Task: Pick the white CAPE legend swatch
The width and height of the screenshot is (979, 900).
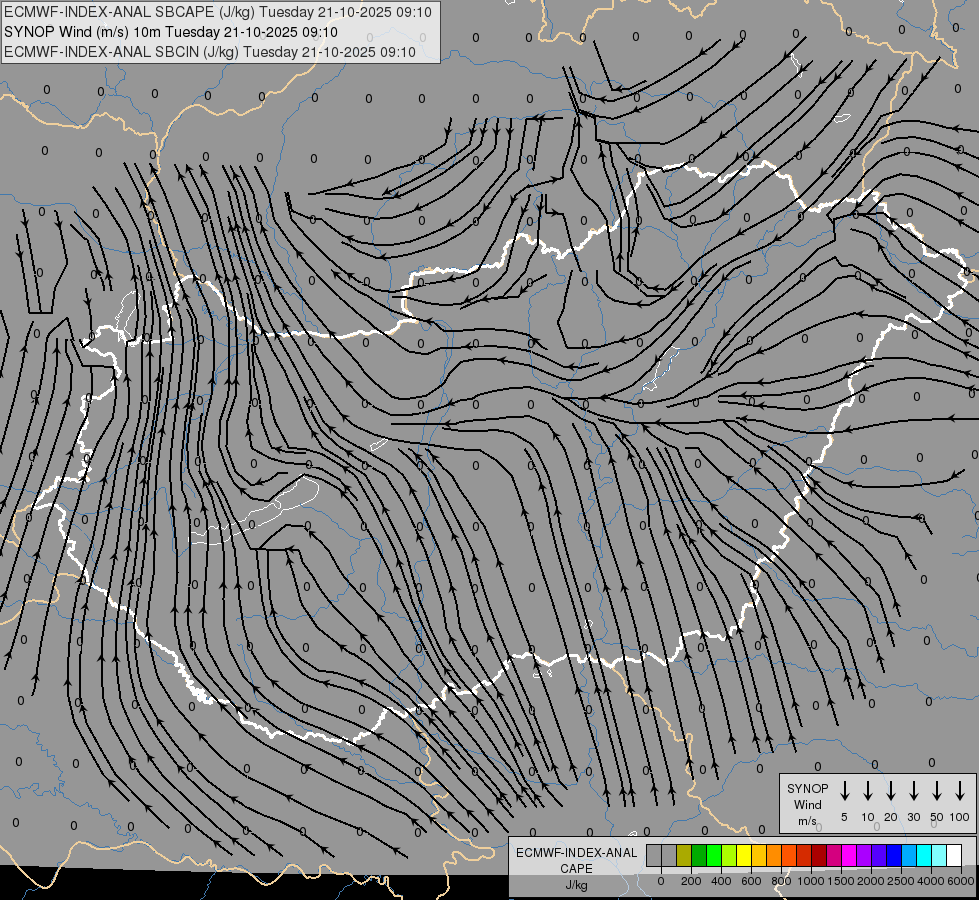Action: 953,855
